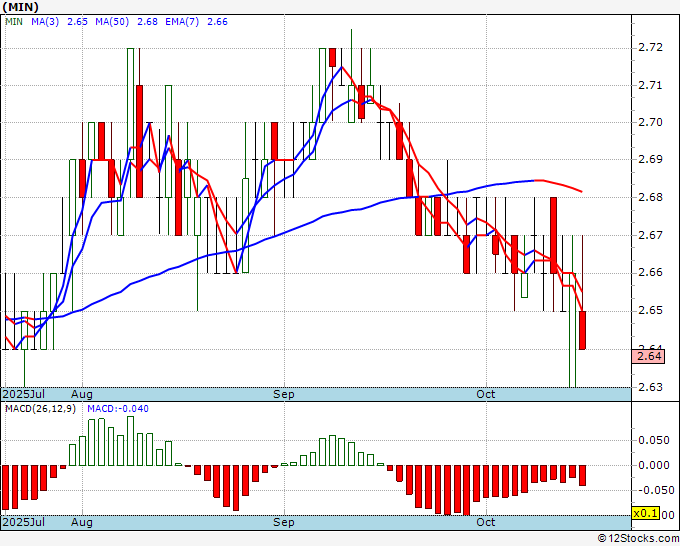Viewport: 680px width, 546px height.
Task: Click the Aug label on price chart axis
Action: [82, 394]
